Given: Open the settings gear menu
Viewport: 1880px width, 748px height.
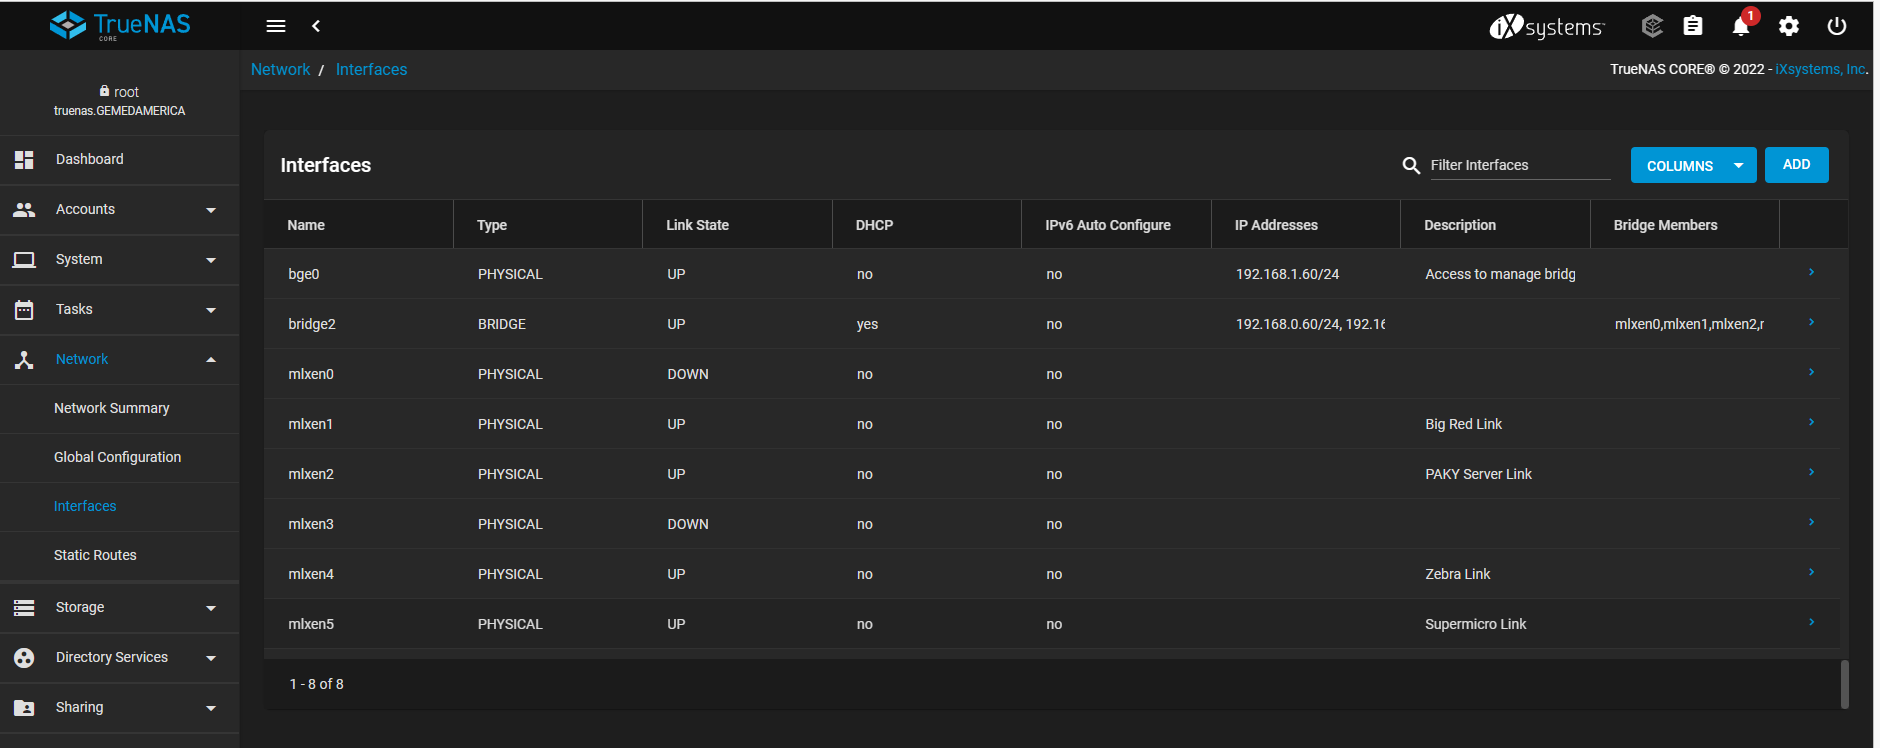Looking at the screenshot, I should tap(1789, 27).
